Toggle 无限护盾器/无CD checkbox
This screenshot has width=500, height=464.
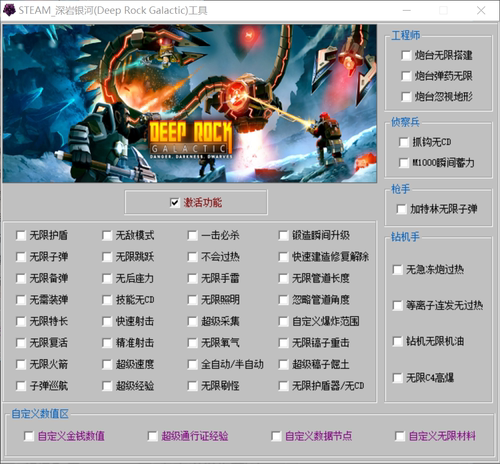(283, 386)
